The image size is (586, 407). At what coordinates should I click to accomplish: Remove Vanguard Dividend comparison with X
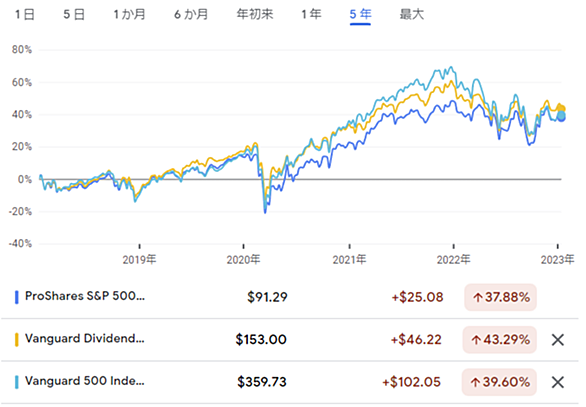coord(558,340)
